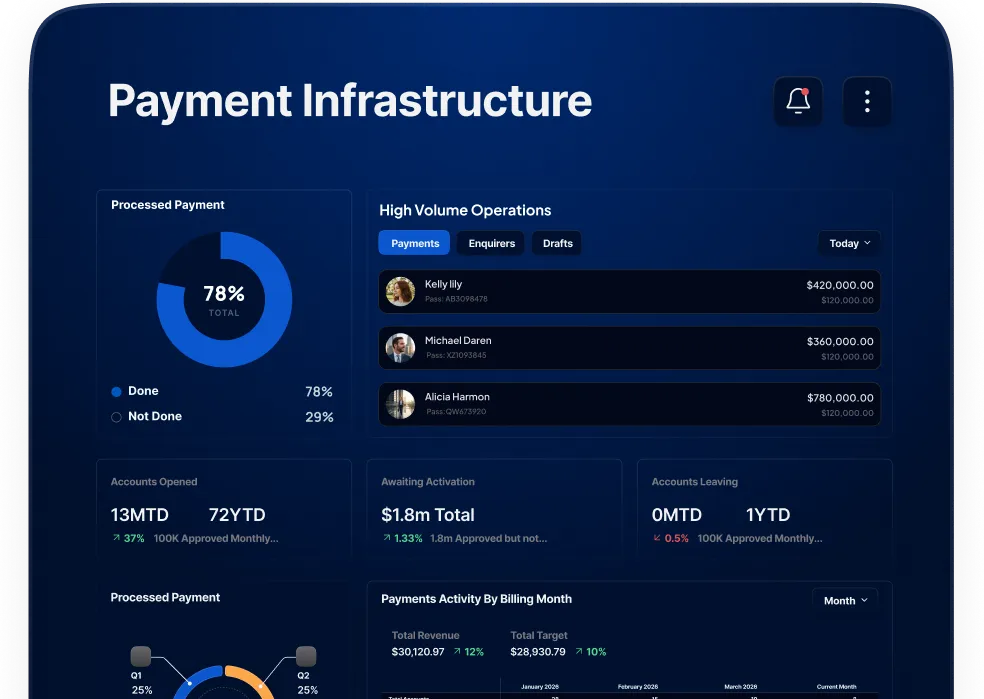Open the Alicia Harmon payment row name

click(457, 397)
